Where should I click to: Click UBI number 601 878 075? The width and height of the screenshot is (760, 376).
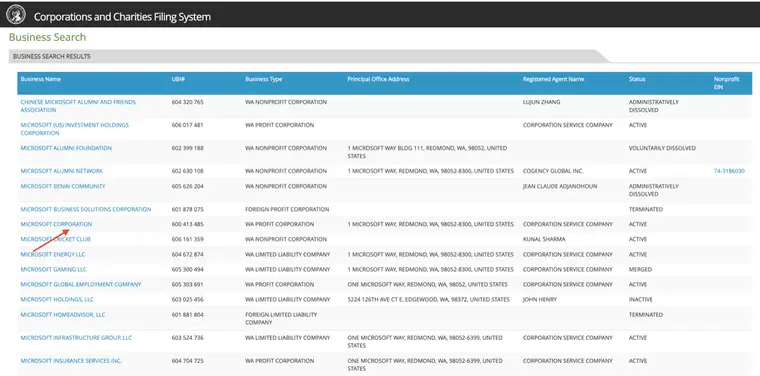click(x=188, y=209)
